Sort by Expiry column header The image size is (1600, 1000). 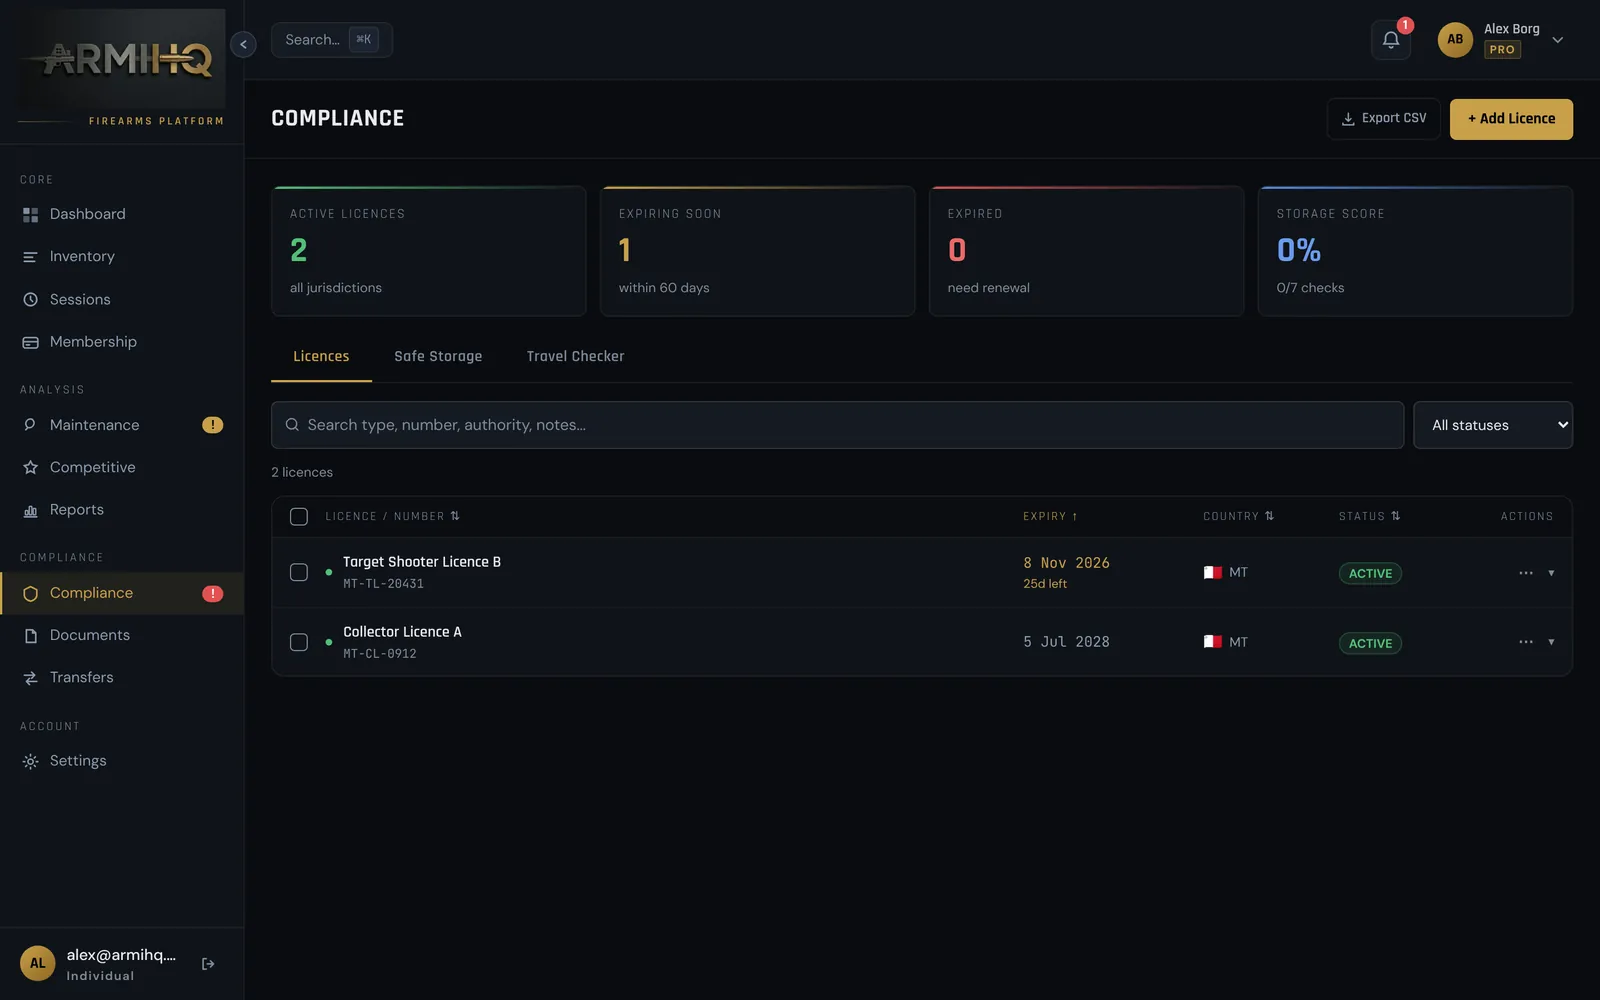pyautogui.click(x=1050, y=517)
